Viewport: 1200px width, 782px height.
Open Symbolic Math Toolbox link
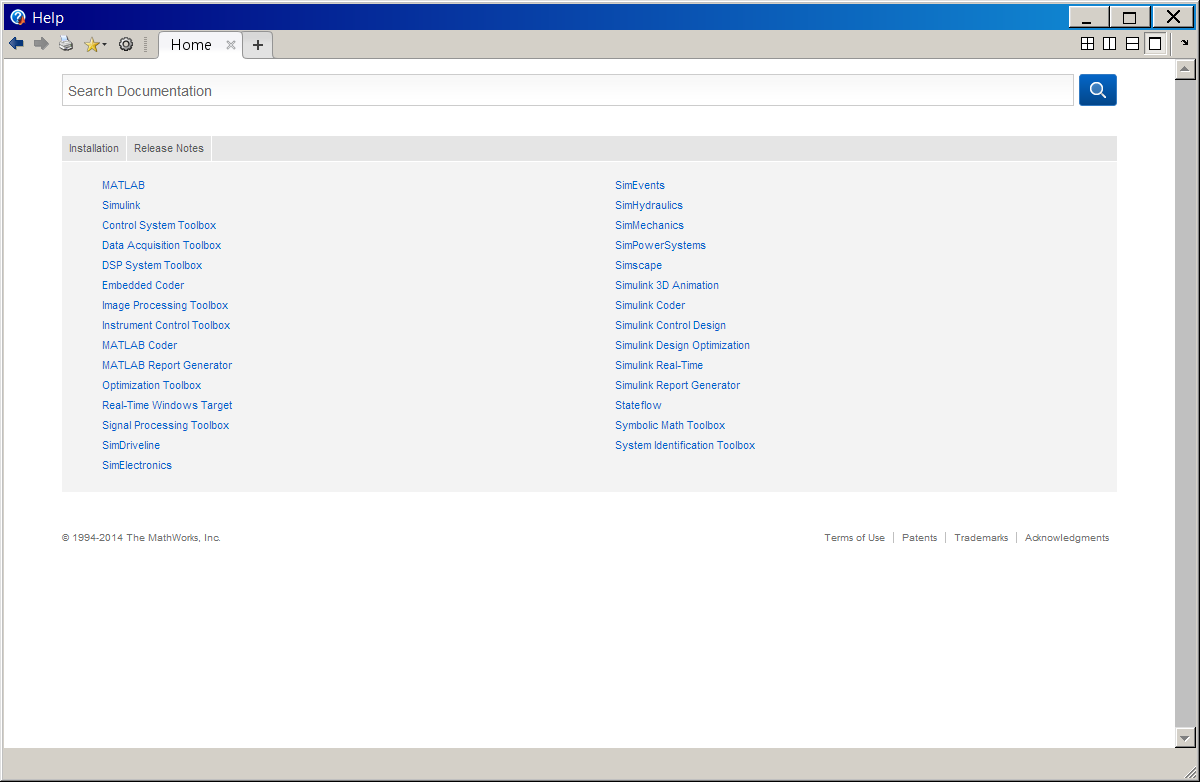coord(670,425)
